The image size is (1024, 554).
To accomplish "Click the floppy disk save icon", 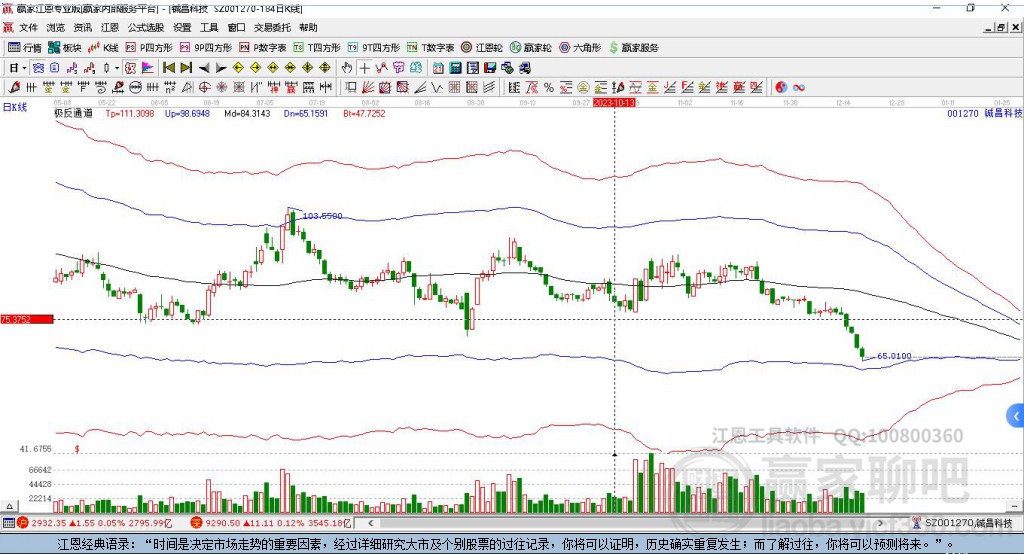I will 490,68.
